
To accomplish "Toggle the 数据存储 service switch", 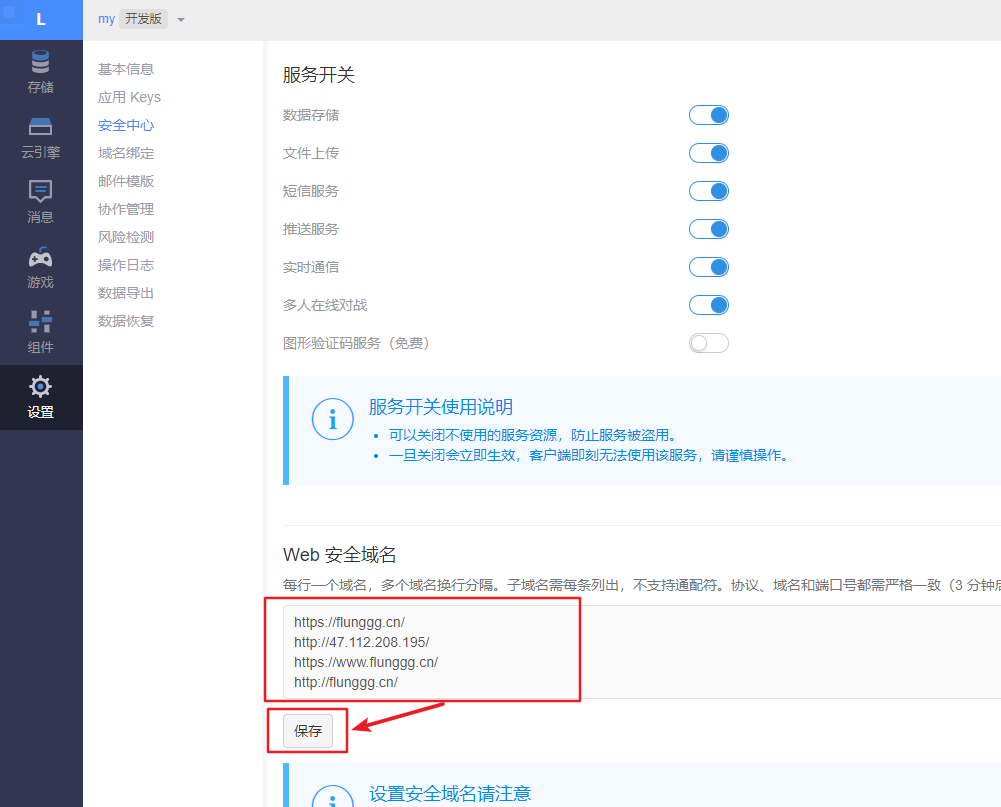I will tap(709, 115).
